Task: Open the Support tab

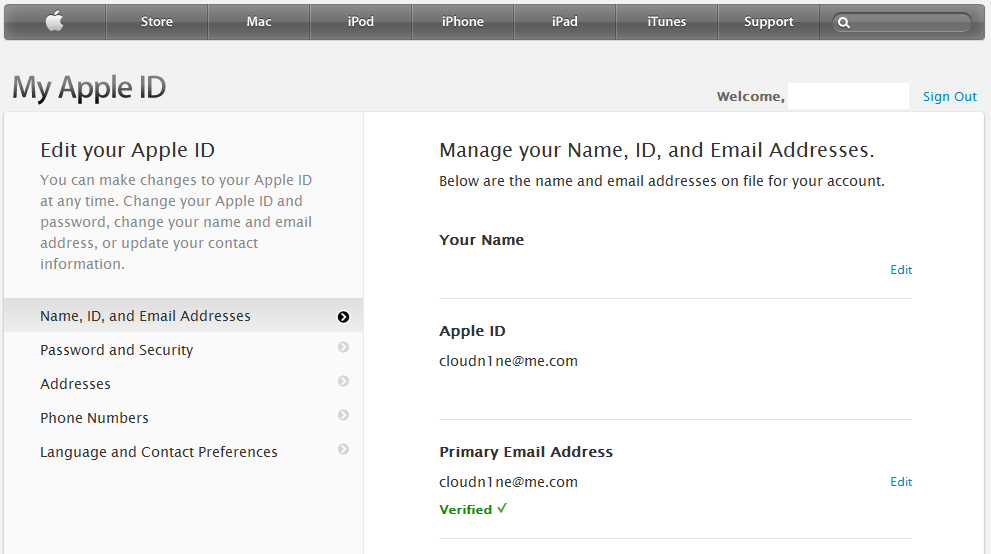Action: pyautogui.click(x=769, y=21)
